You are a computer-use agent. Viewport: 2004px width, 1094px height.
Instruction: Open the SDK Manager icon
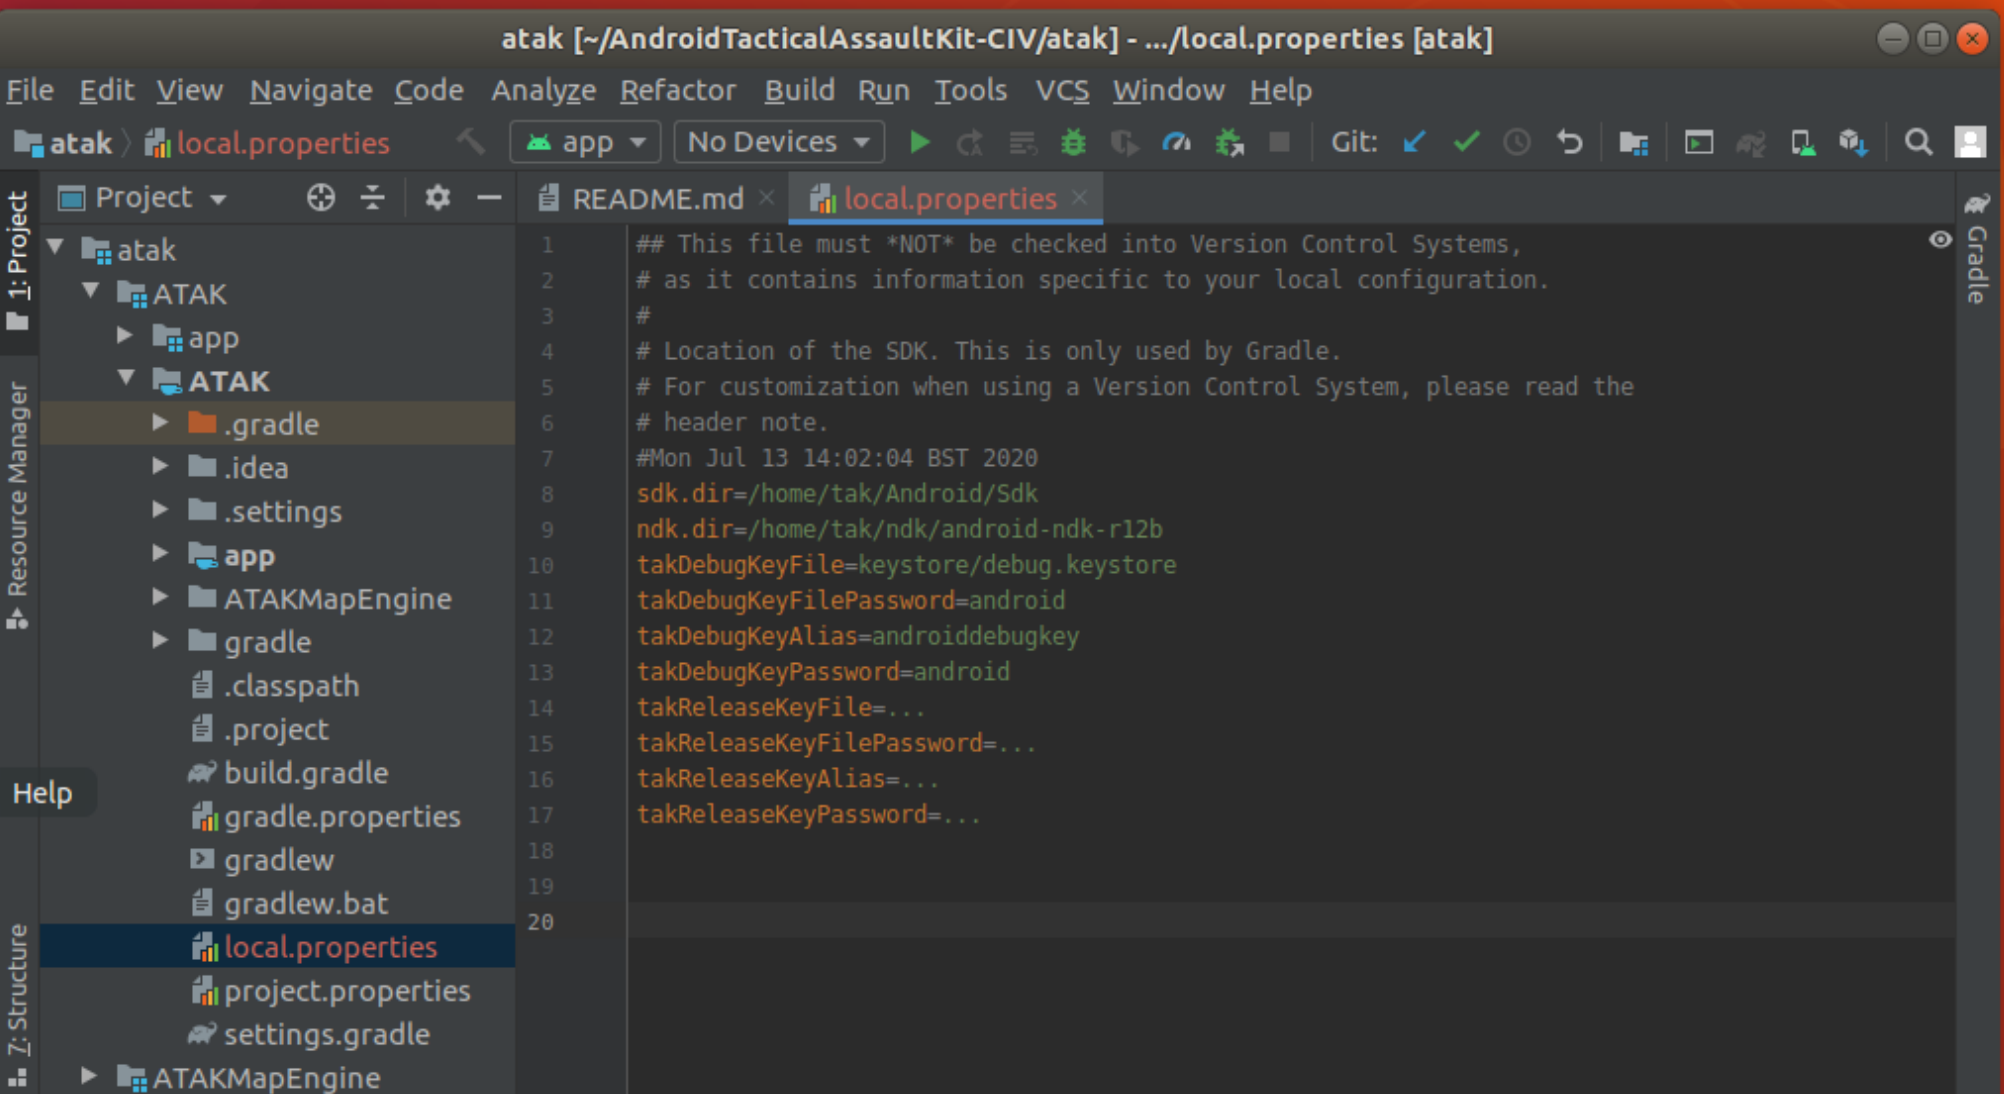point(1853,143)
